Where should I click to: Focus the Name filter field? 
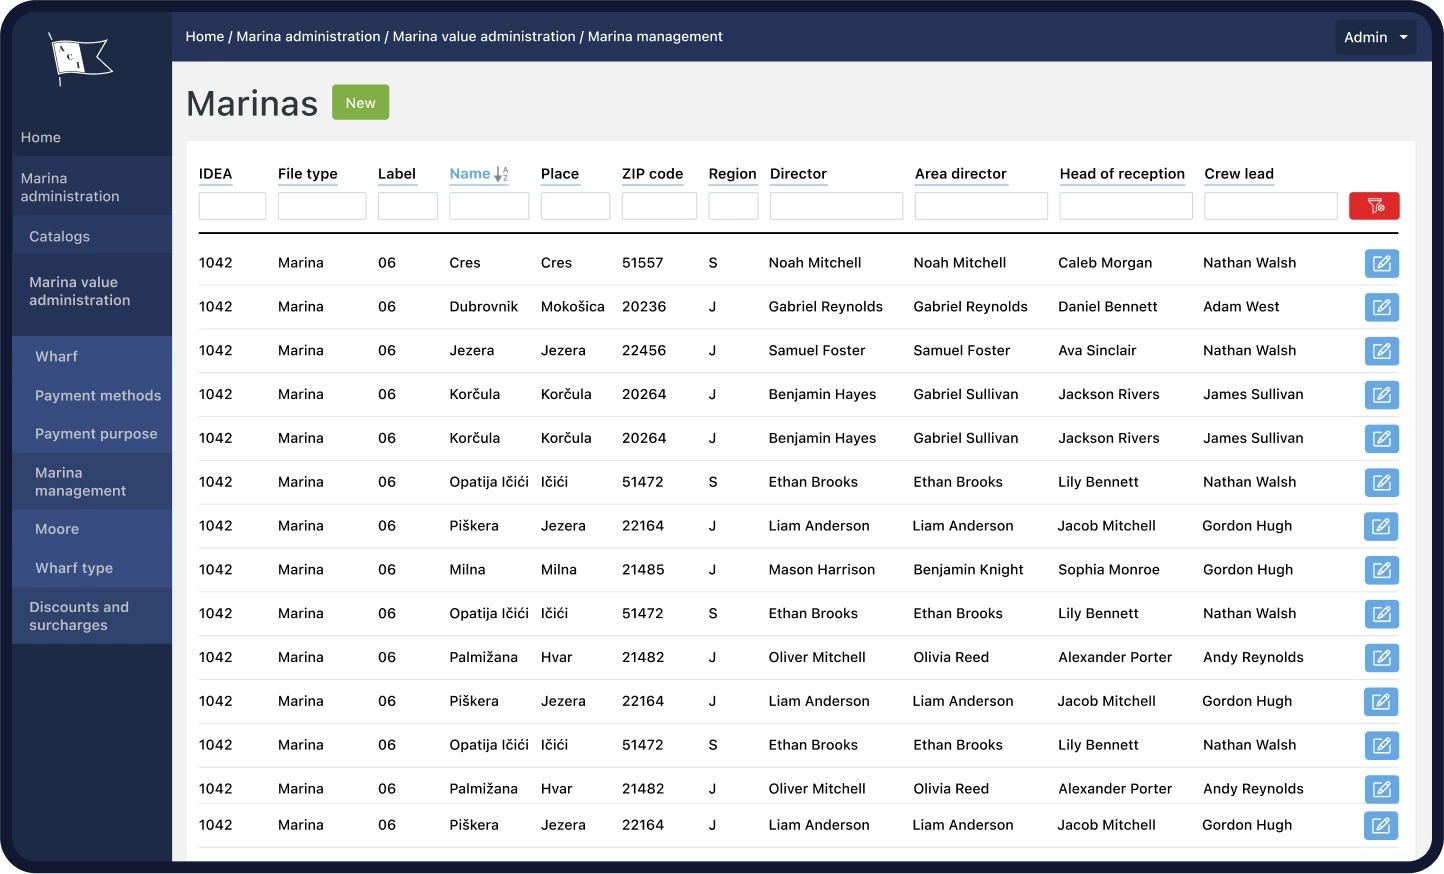coord(489,206)
